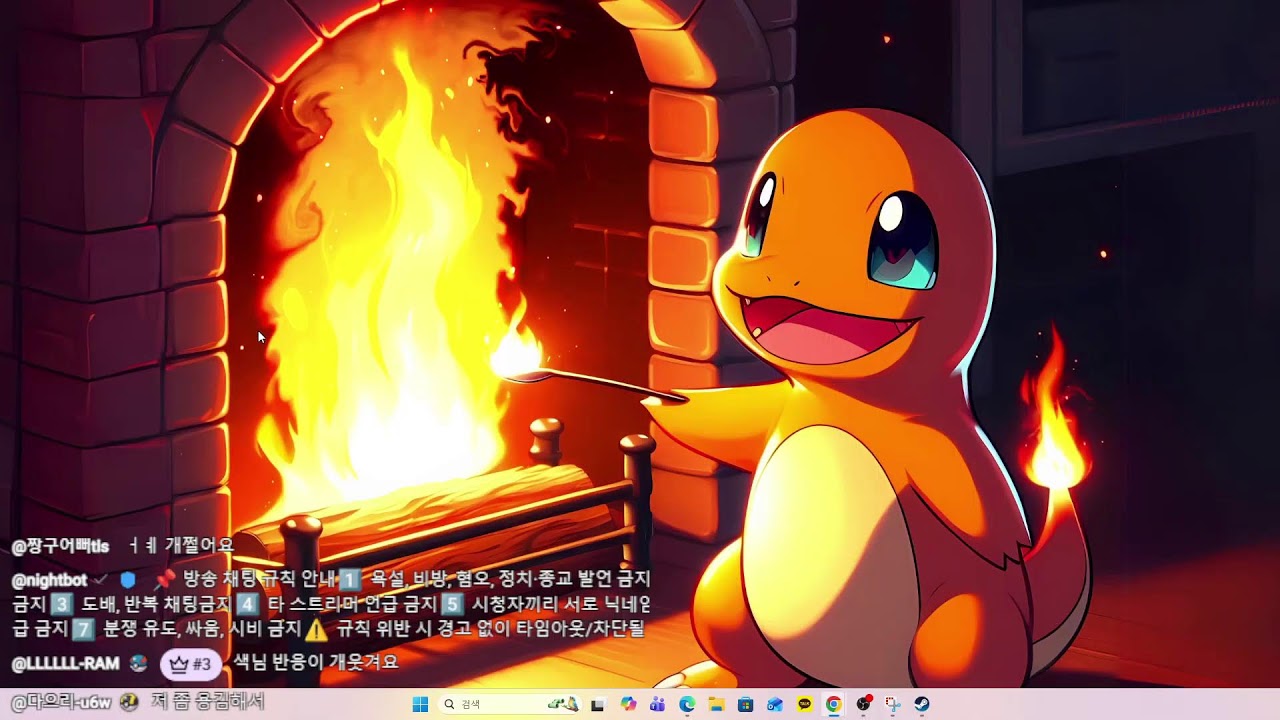Click the chat message '색님 반응이 개웃겨요'
The height and width of the screenshot is (720, 1280).
click(316, 662)
